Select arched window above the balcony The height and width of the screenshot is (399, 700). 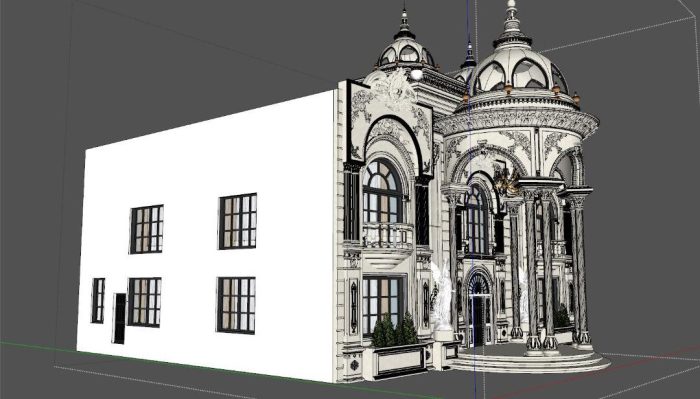click(382, 191)
